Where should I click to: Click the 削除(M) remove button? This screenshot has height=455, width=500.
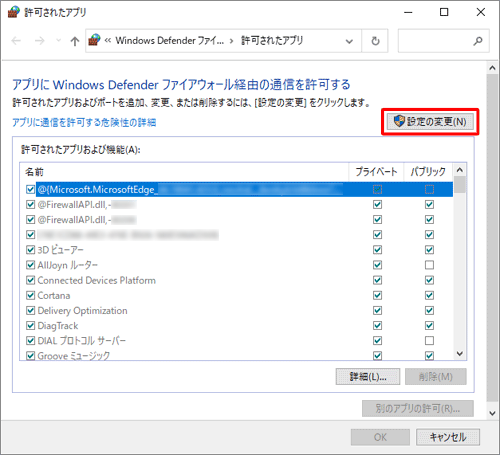[x=436, y=377]
